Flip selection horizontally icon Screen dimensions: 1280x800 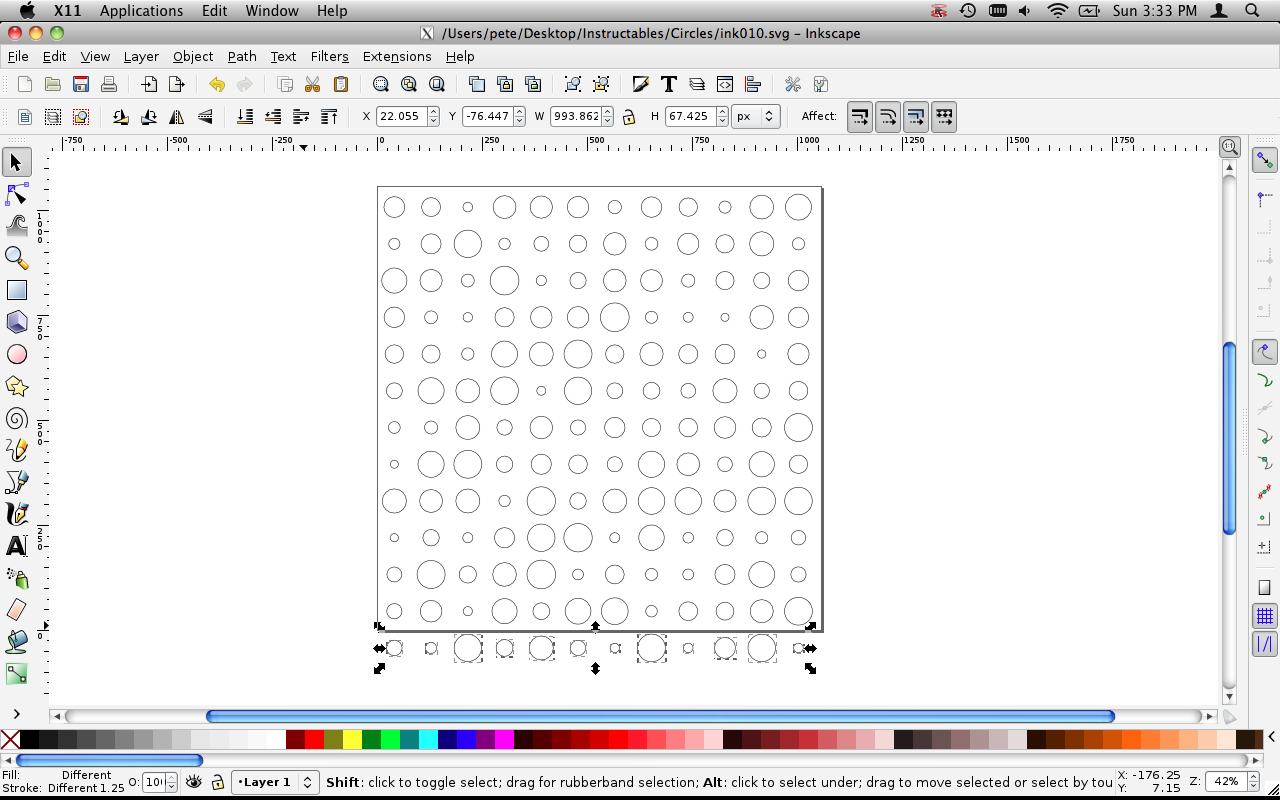point(177,116)
